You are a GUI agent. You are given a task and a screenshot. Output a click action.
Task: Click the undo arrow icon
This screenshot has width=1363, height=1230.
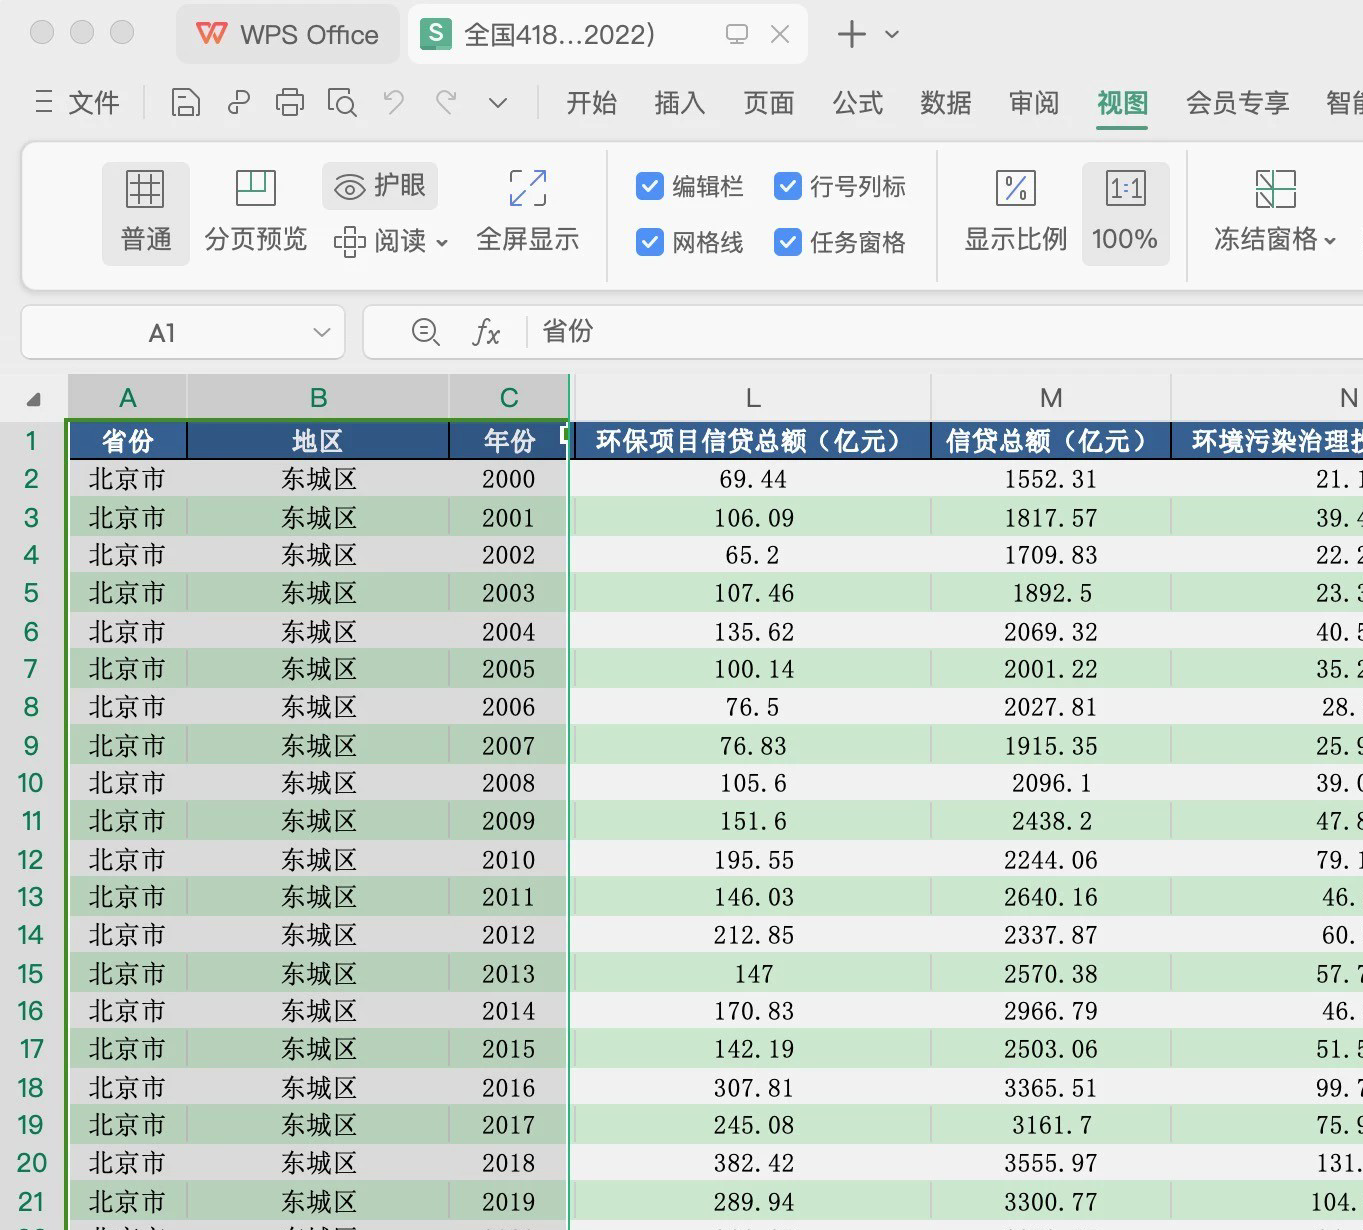point(394,103)
